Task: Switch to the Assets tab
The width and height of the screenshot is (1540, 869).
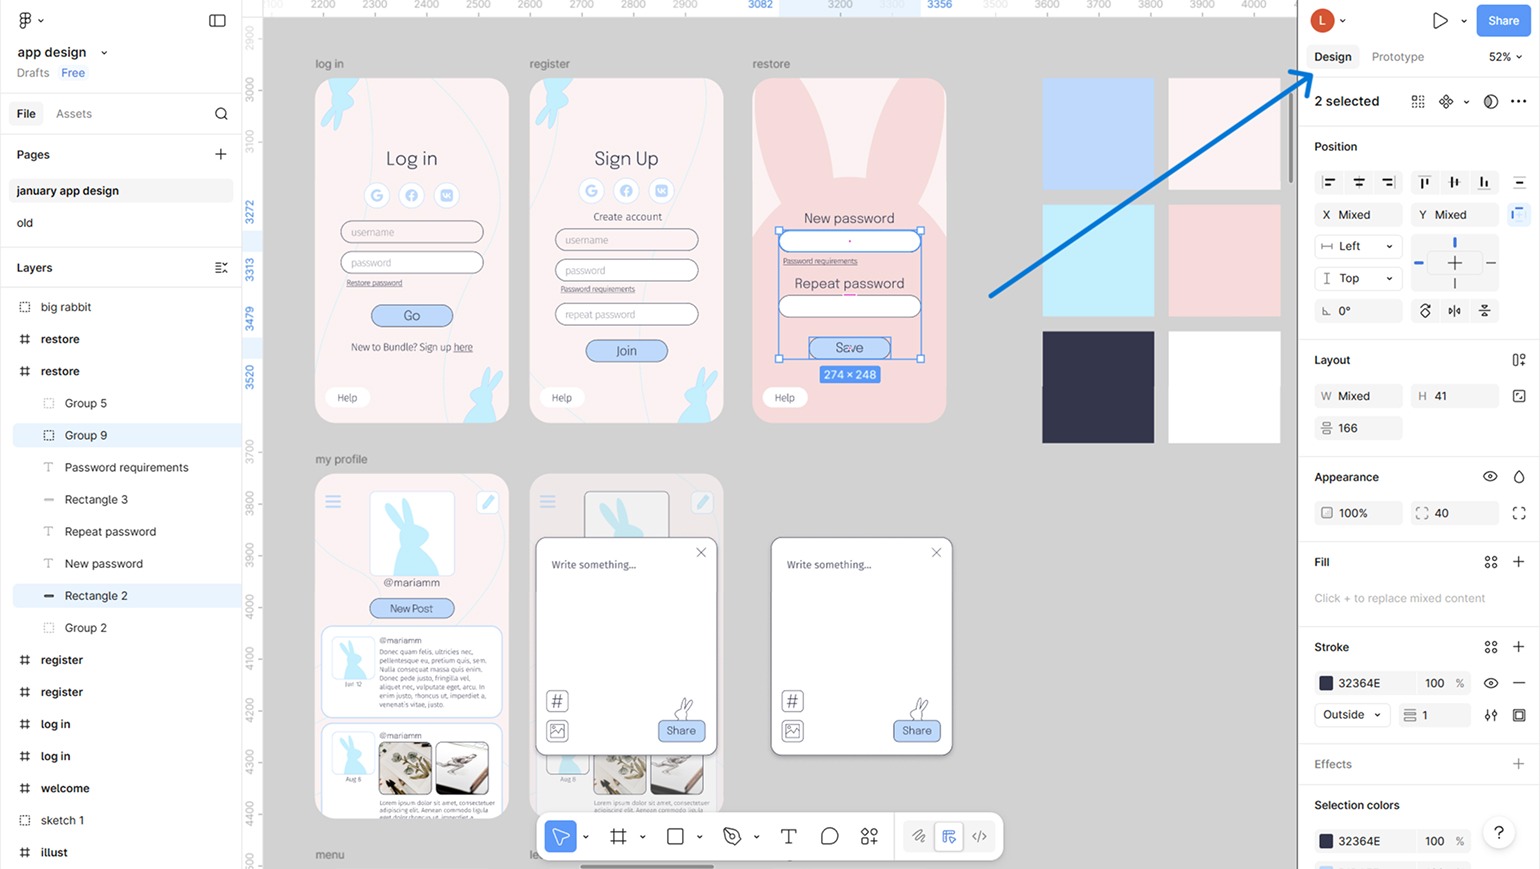Action: (x=74, y=114)
